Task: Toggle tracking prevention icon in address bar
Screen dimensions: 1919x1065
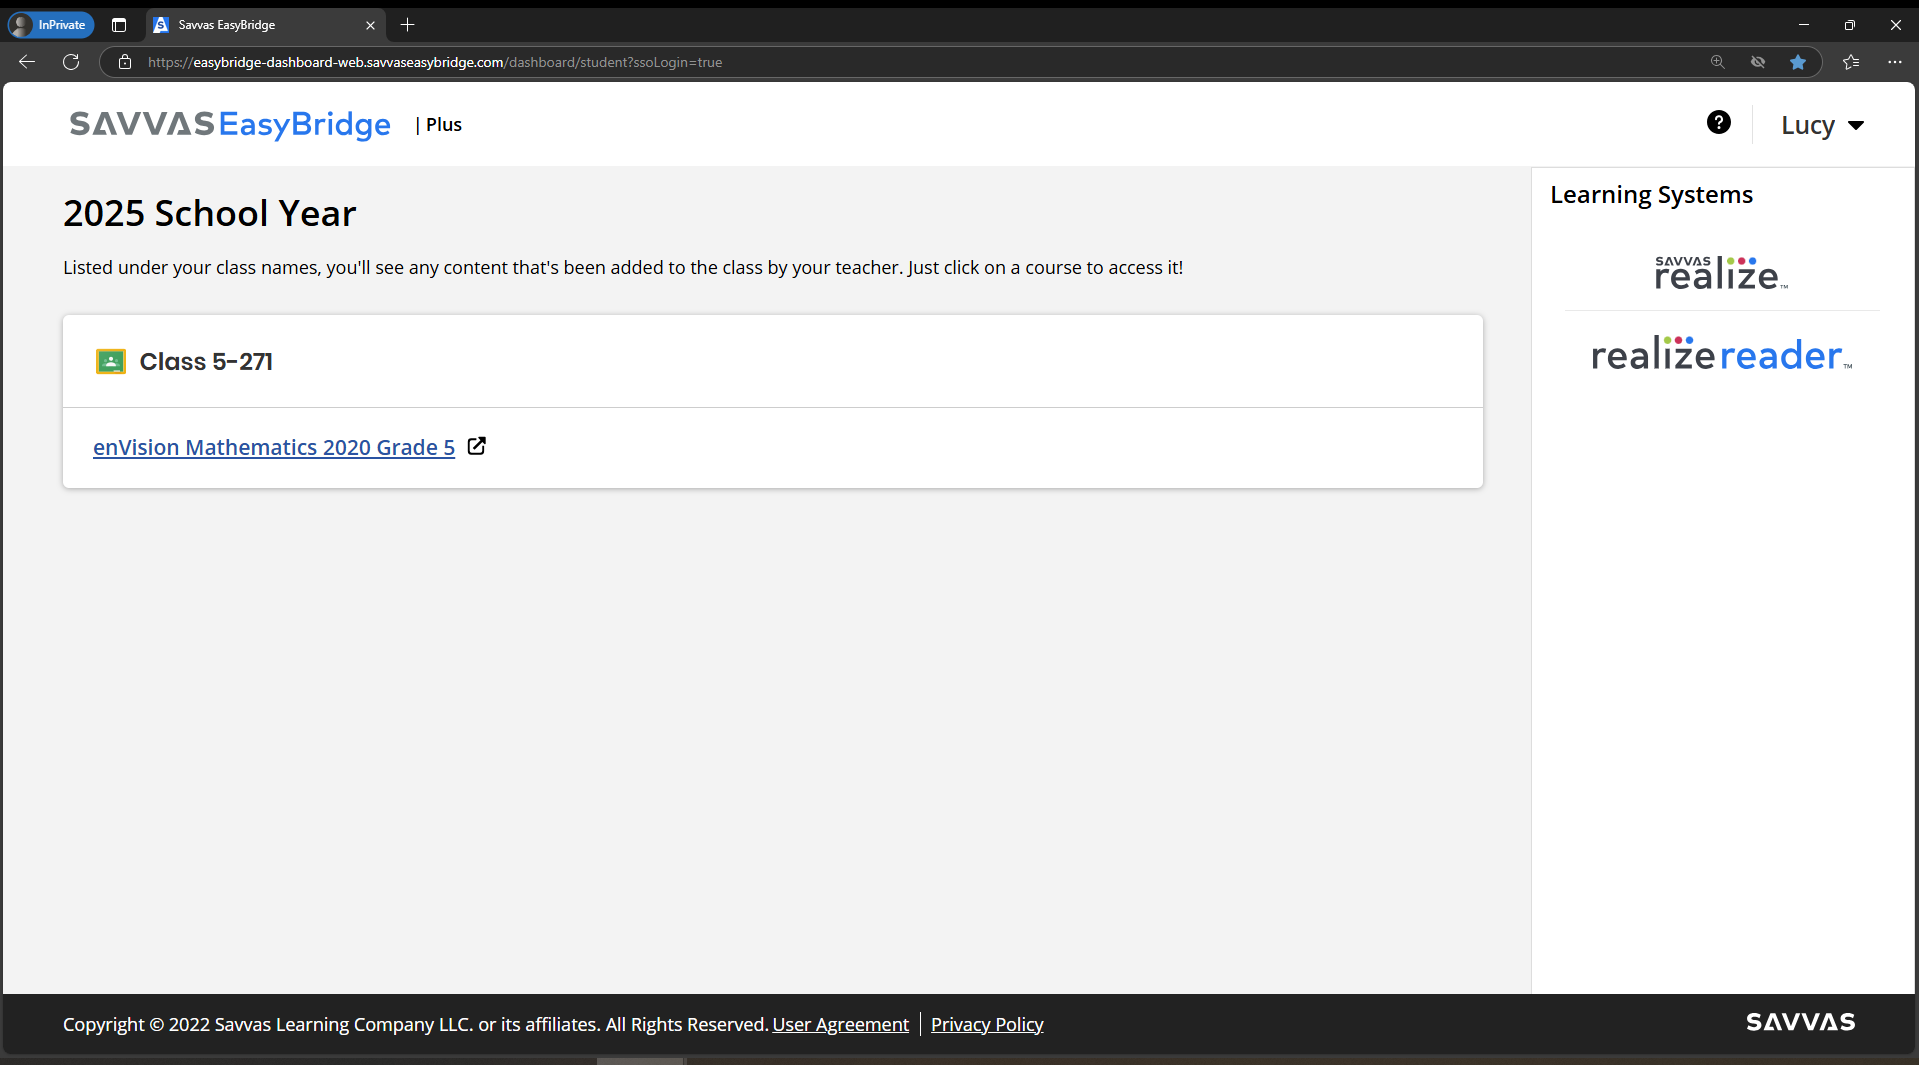Action: pyautogui.click(x=1758, y=62)
